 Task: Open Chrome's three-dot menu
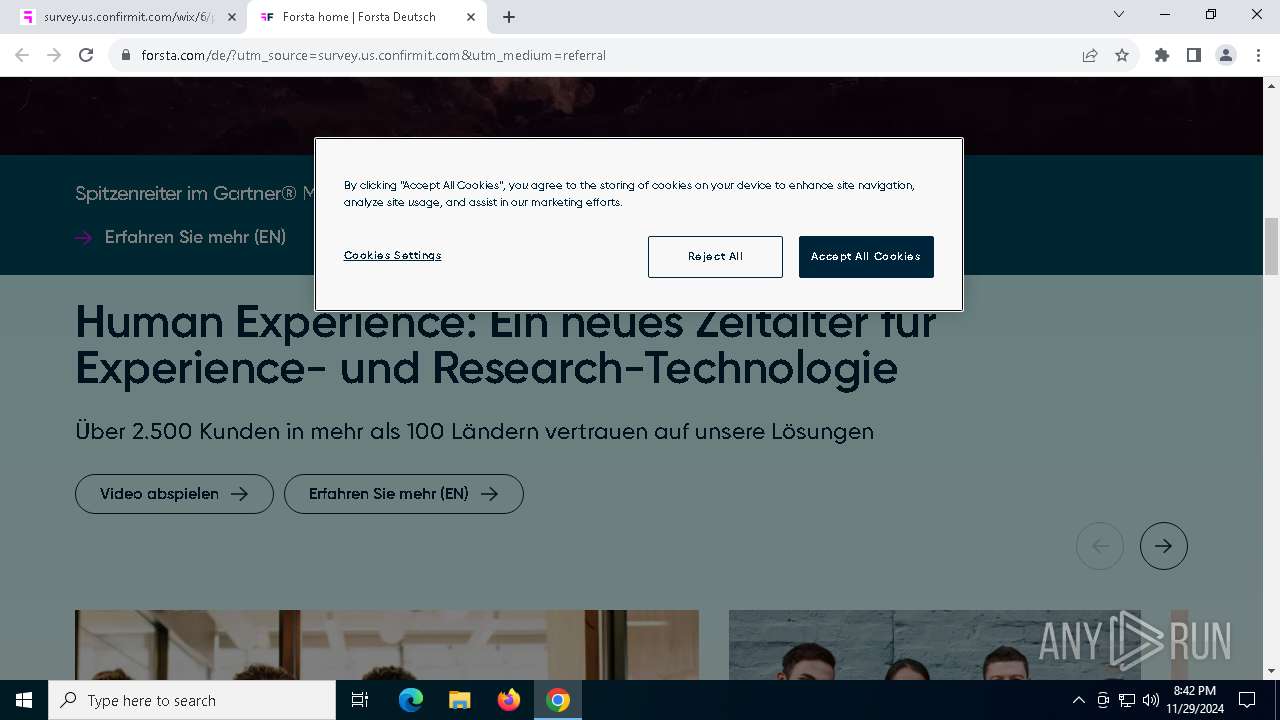point(1257,55)
